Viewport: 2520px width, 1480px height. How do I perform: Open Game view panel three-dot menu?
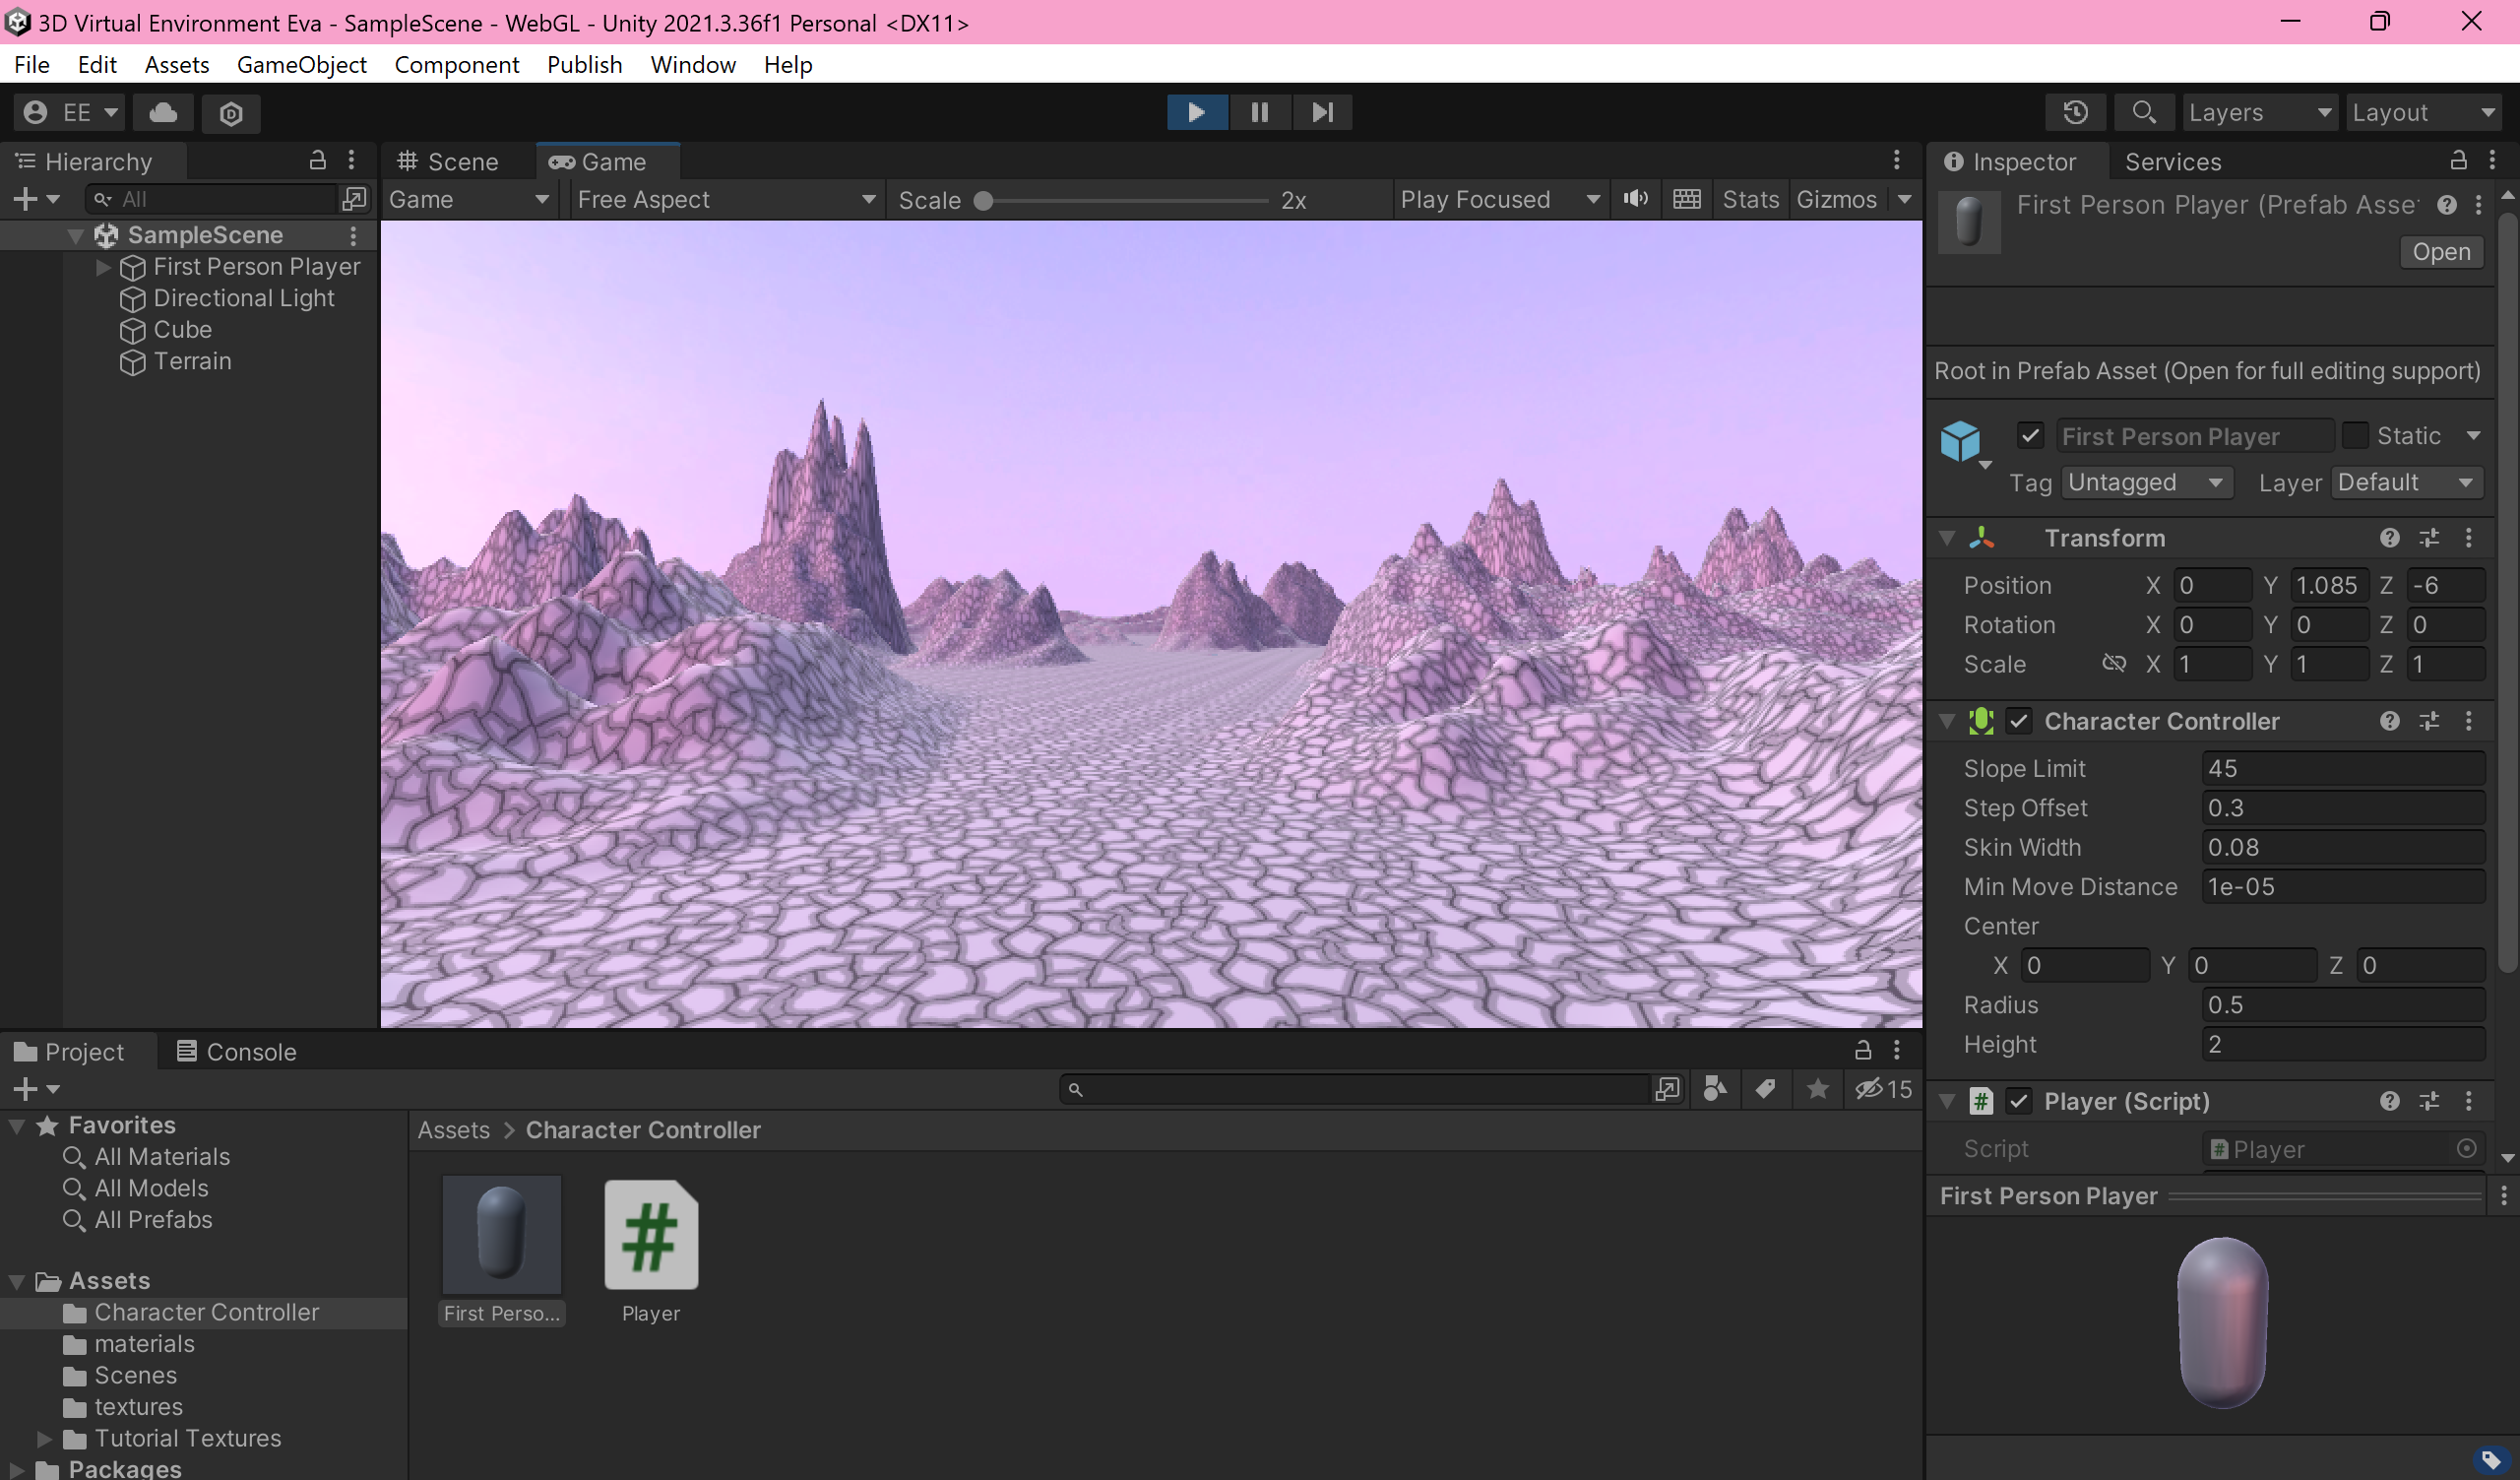(1896, 160)
